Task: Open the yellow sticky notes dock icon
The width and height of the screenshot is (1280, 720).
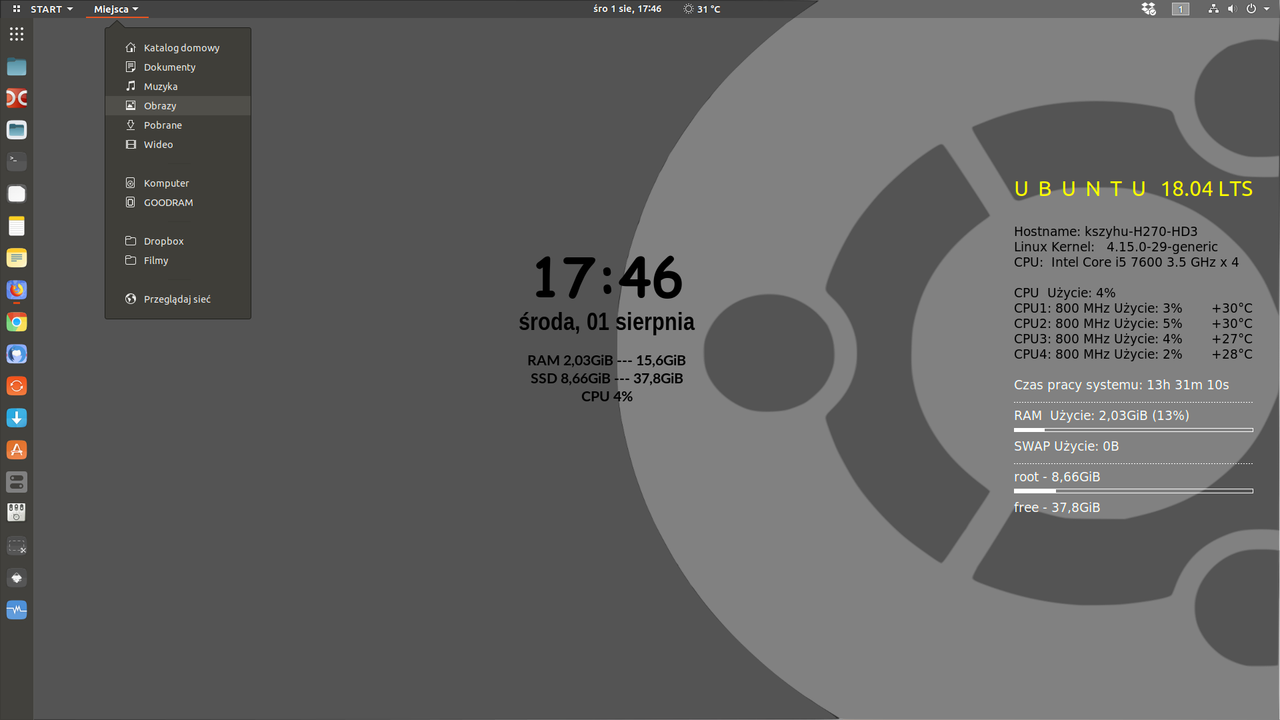Action: 16,258
